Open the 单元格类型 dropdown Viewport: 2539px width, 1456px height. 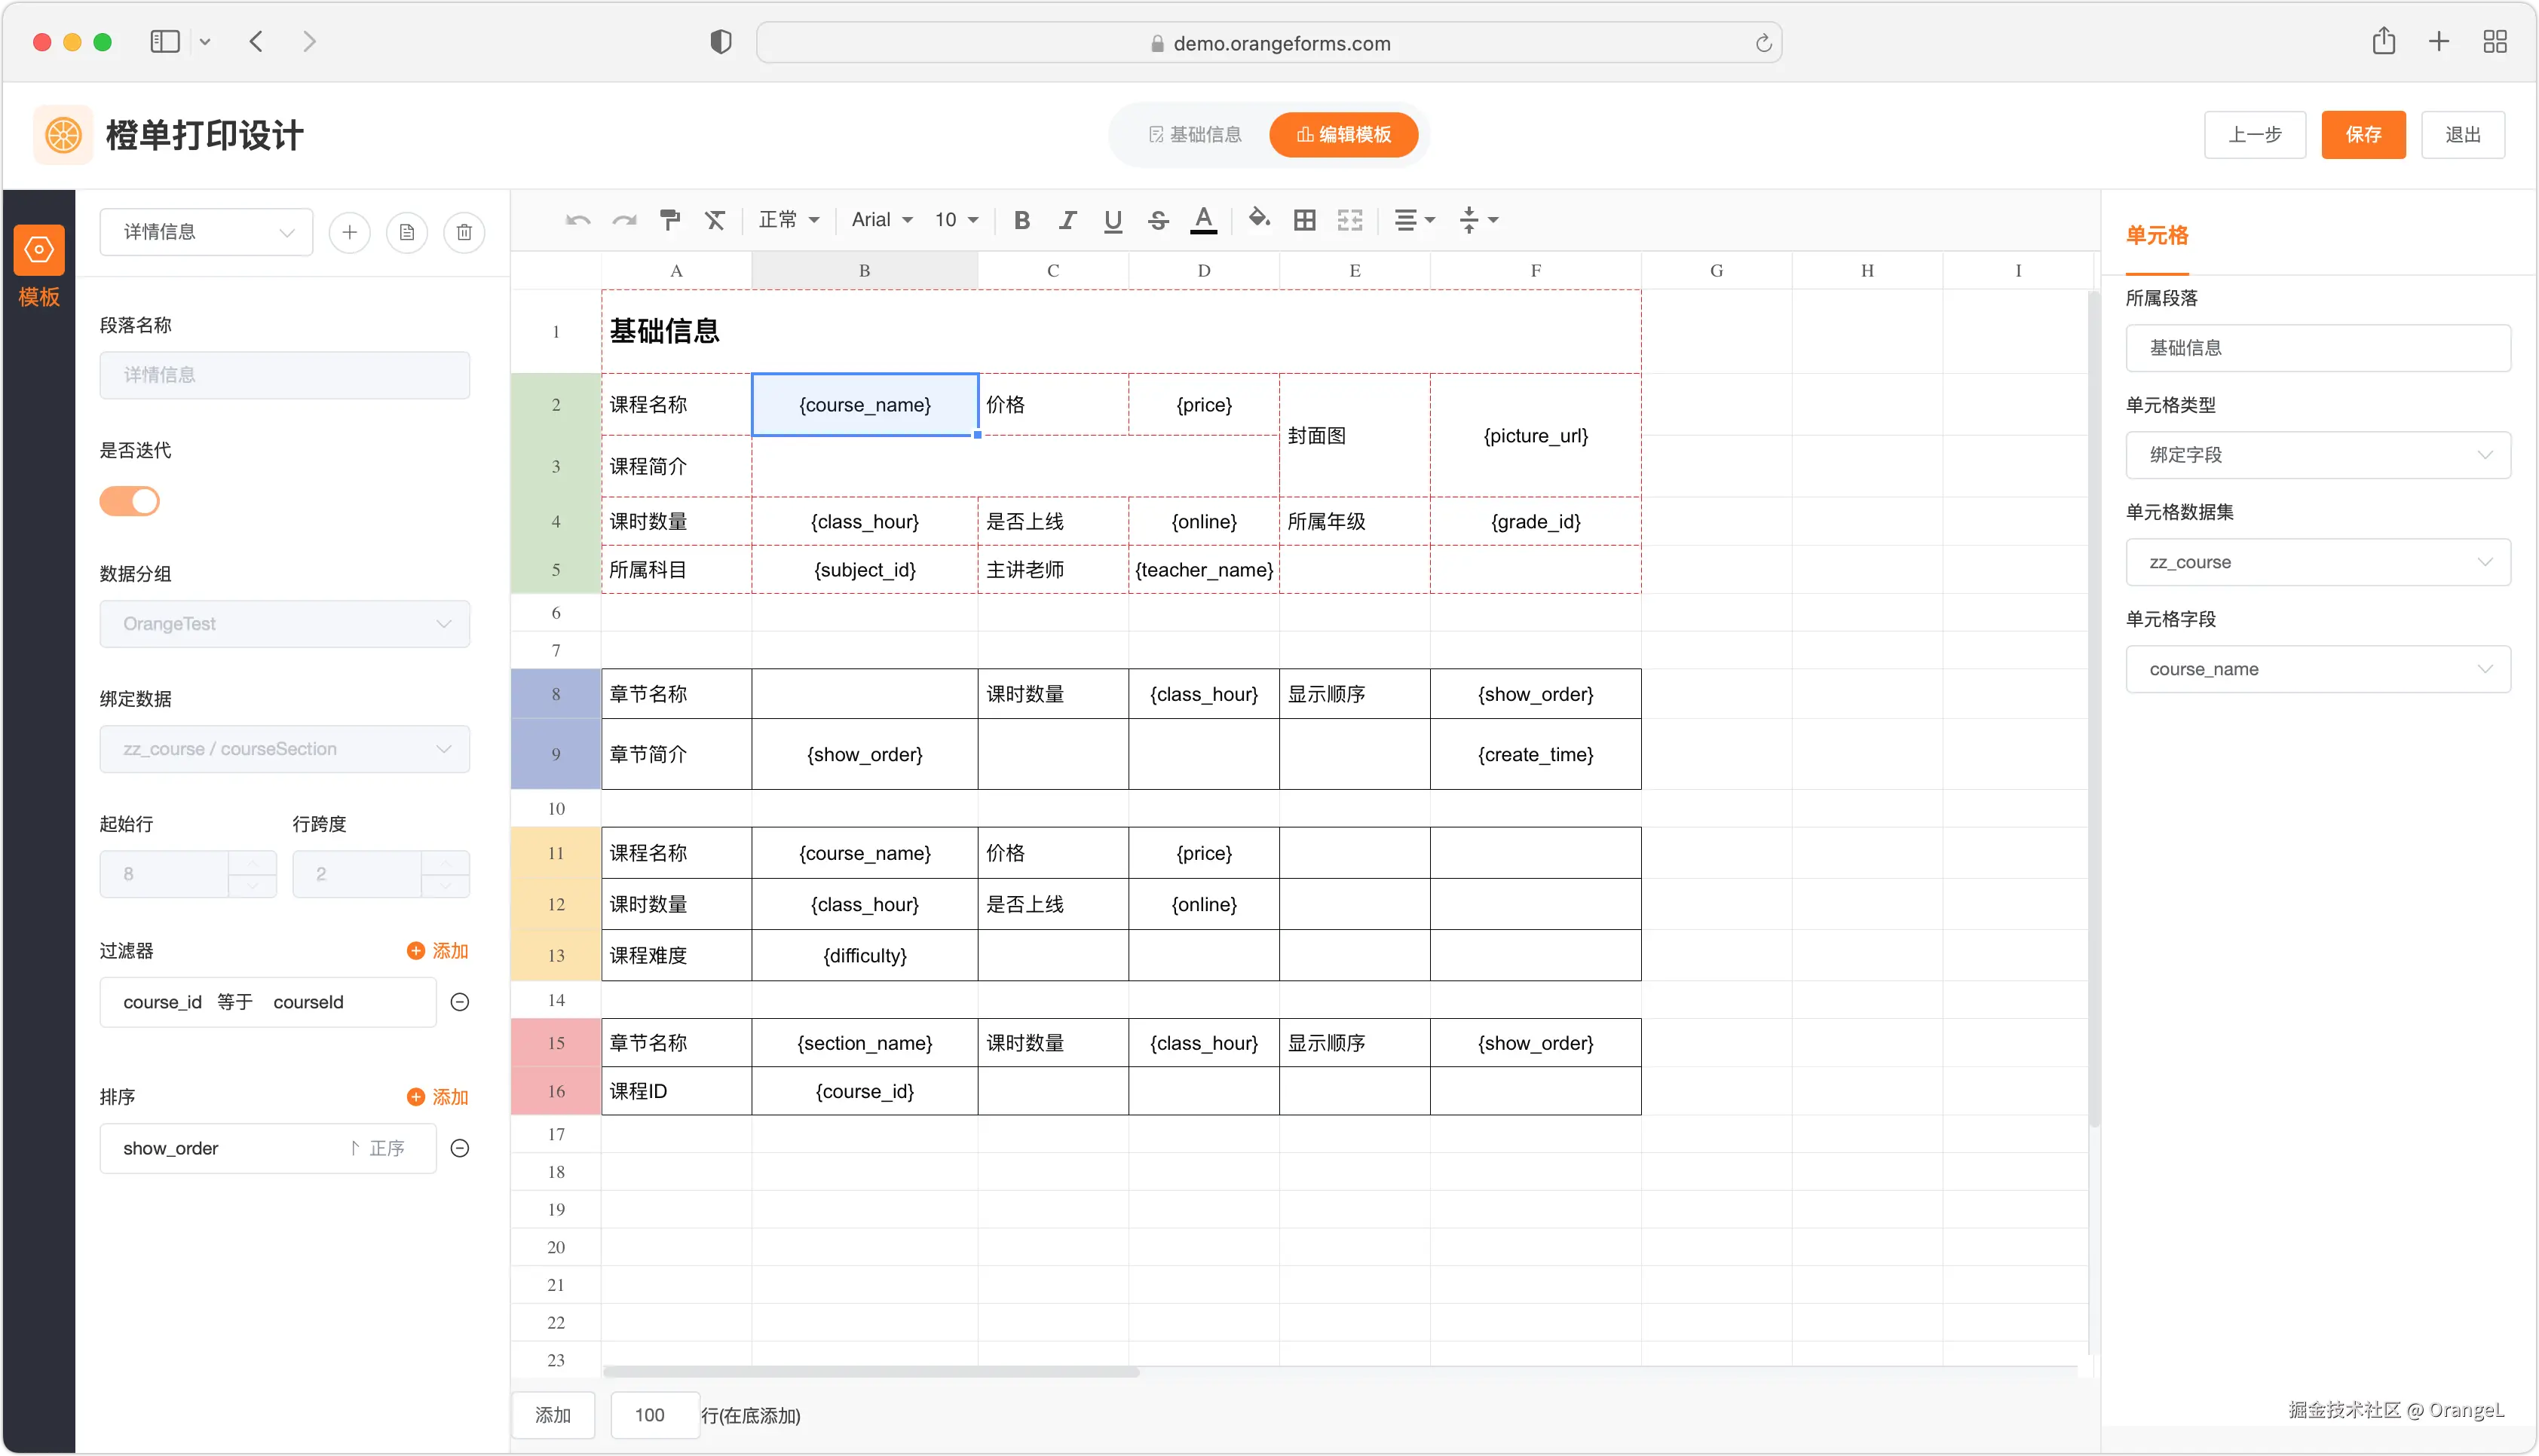pos(2317,455)
